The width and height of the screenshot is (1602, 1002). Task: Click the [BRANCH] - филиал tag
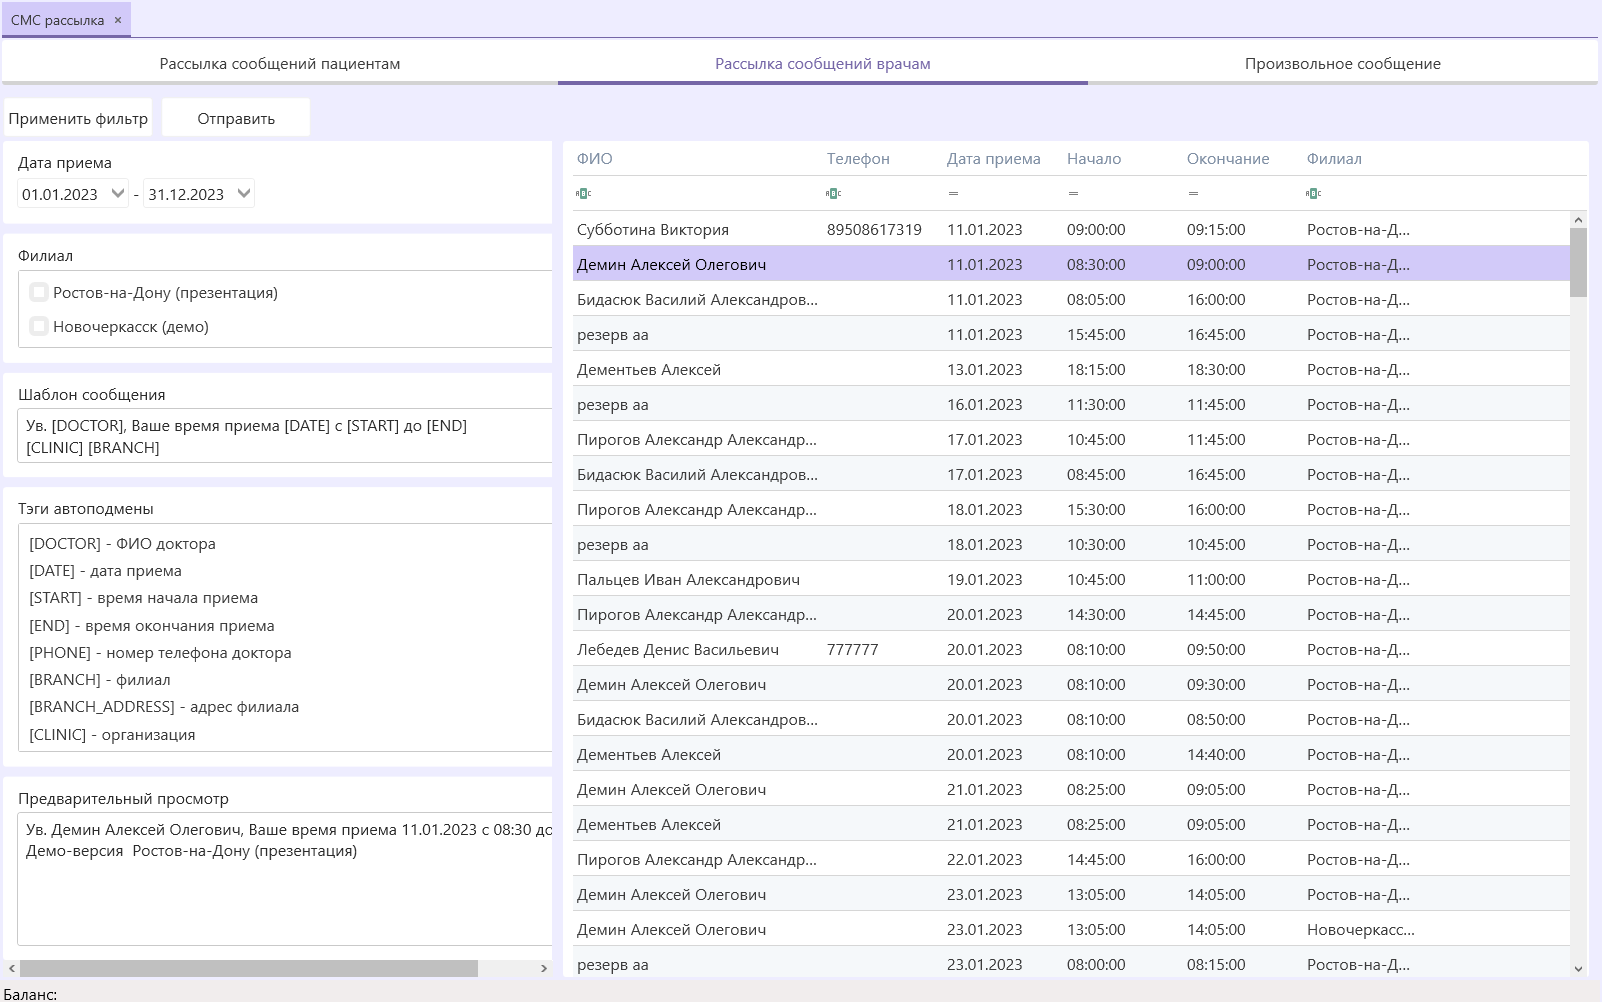click(x=99, y=679)
